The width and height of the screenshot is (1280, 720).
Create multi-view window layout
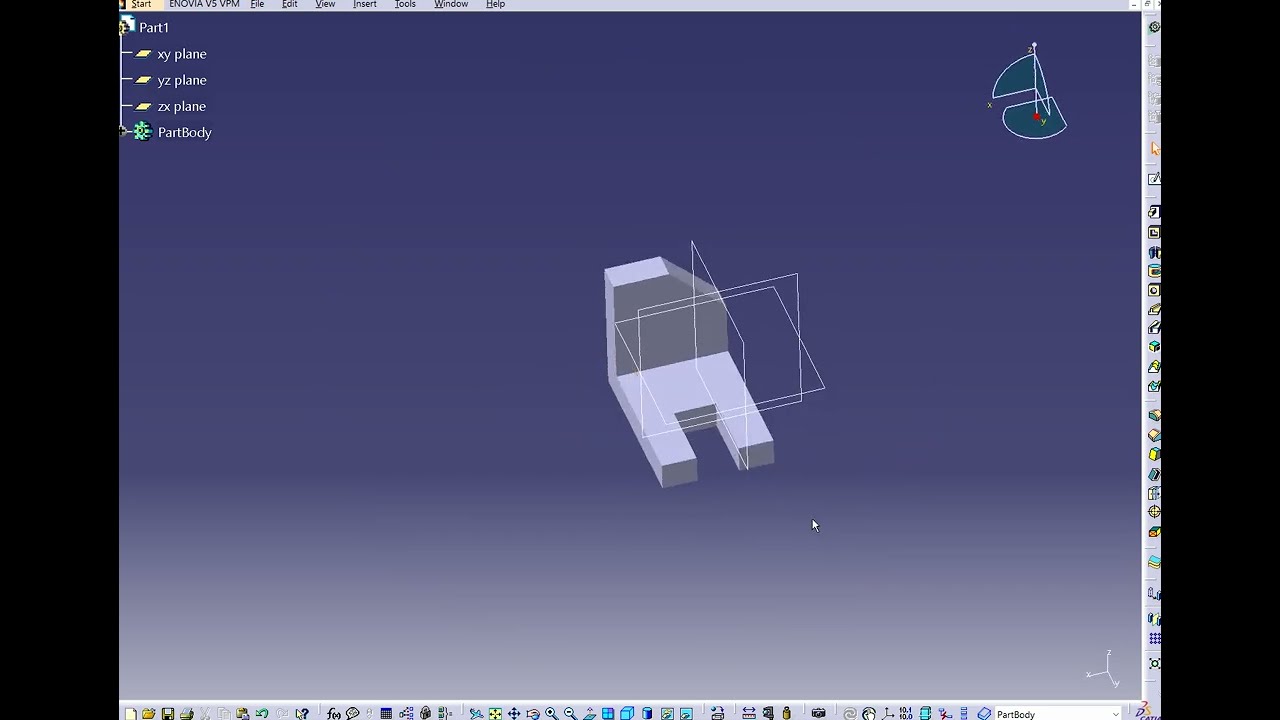coord(607,713)
